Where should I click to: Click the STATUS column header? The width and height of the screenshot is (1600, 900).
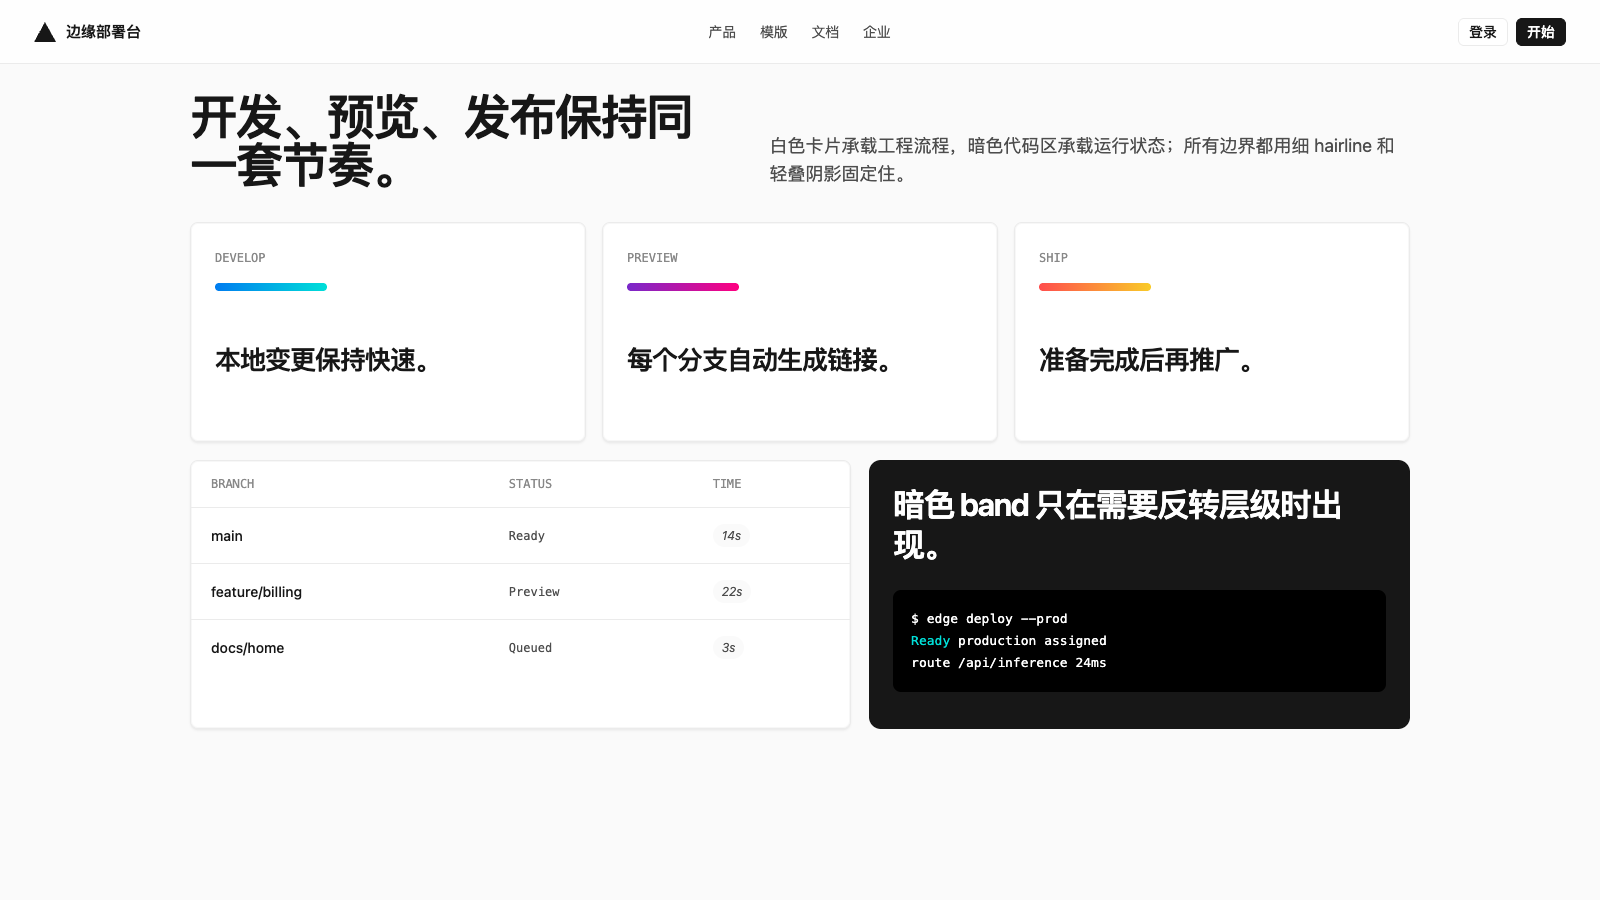[530, 484]
